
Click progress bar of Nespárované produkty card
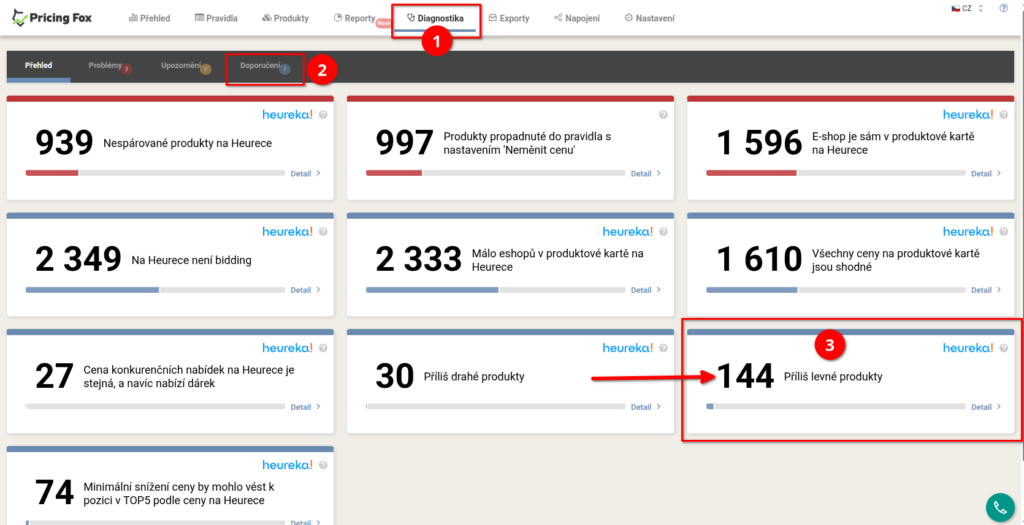click(x=155, y=173)
